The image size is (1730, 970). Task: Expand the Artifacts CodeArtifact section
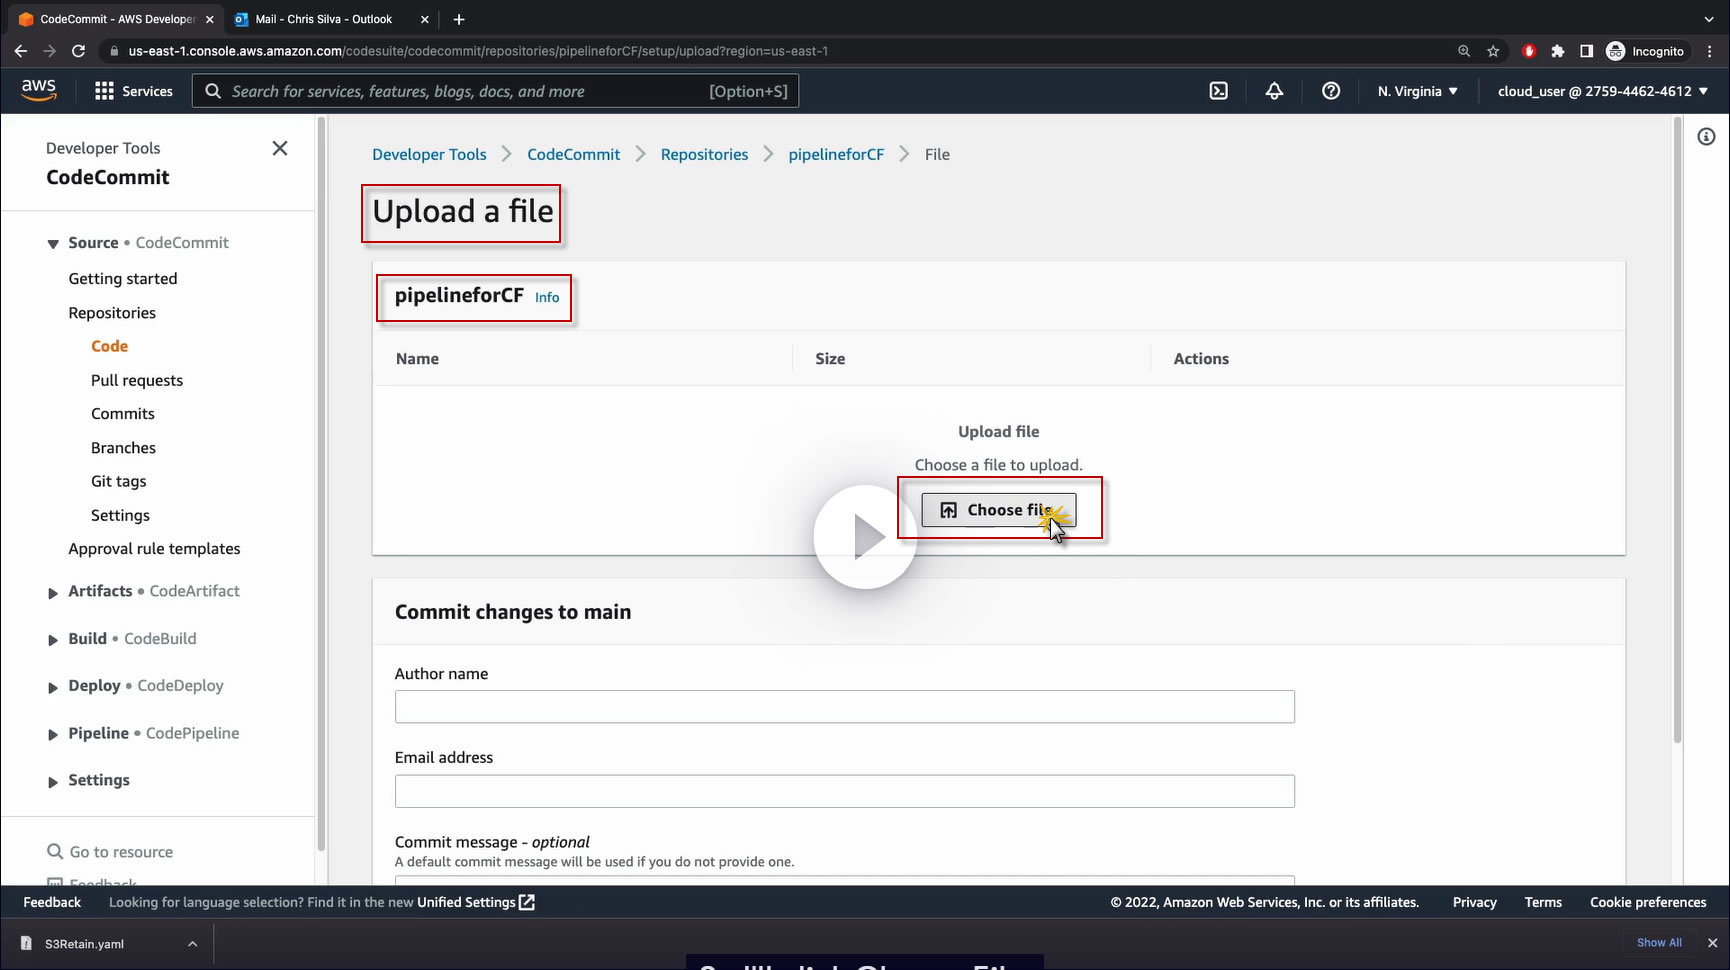(x=53, y=593)
